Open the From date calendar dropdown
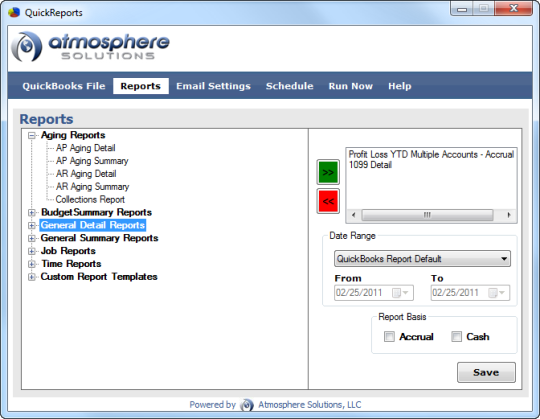540x419 pixels. (x=401, y=293)
